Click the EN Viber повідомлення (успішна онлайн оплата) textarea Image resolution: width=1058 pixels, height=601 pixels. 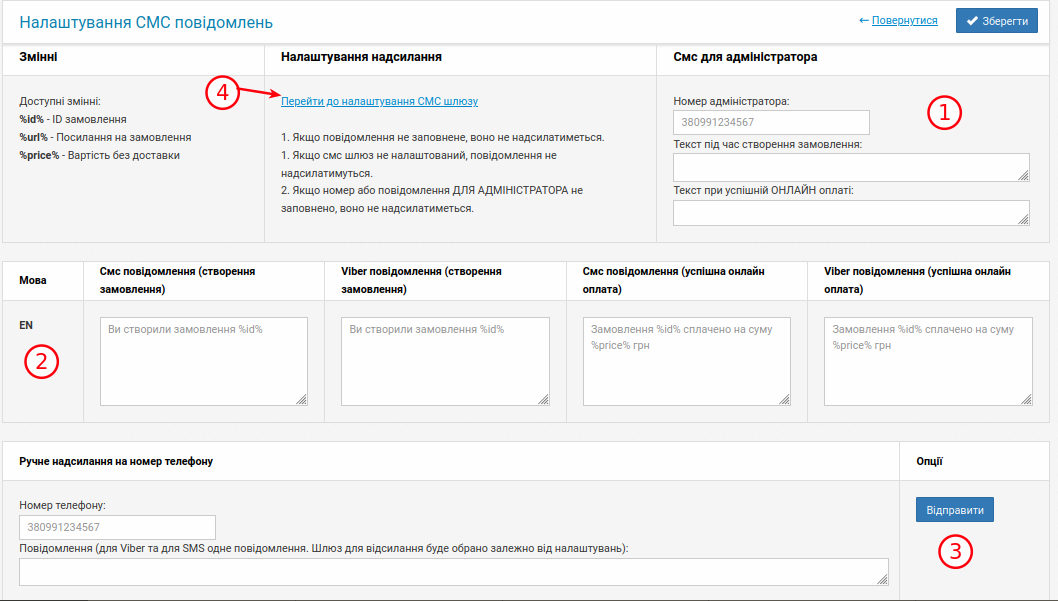pyautogui.click(x=928, y=362)
